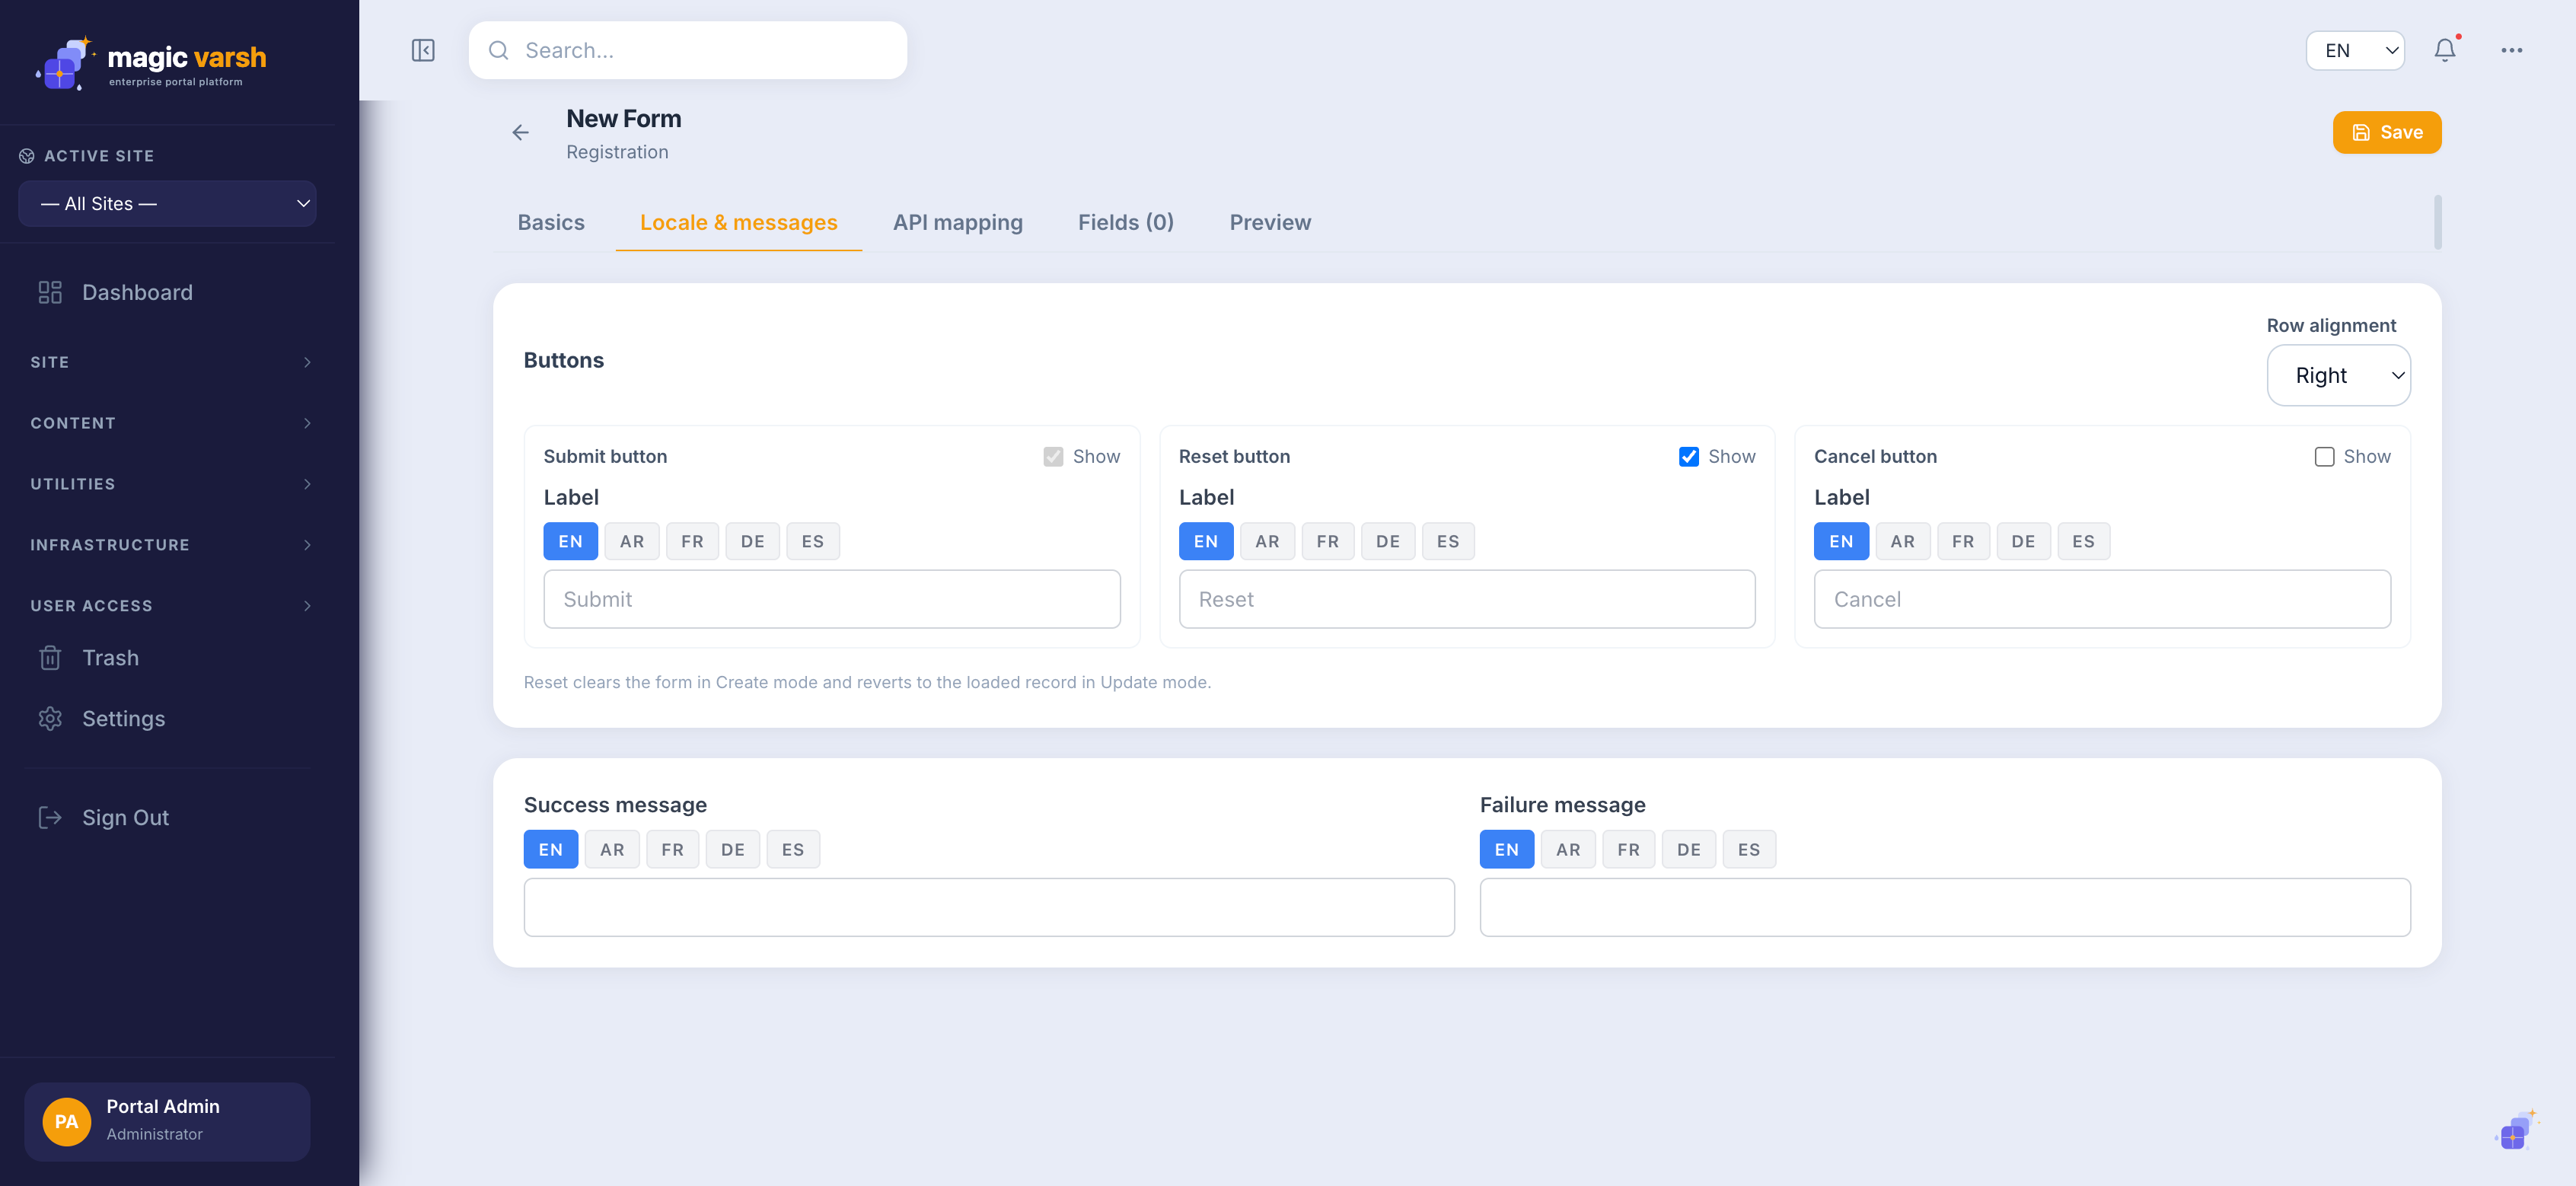Click the vertical scrollbar beside tabs

point(2437,222)
